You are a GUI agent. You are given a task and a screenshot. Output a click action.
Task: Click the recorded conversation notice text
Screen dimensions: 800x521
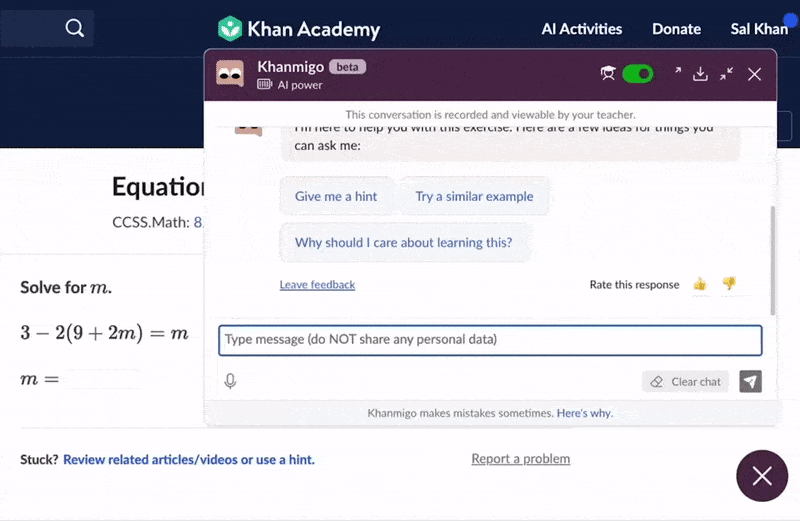[x=490, y=114]
